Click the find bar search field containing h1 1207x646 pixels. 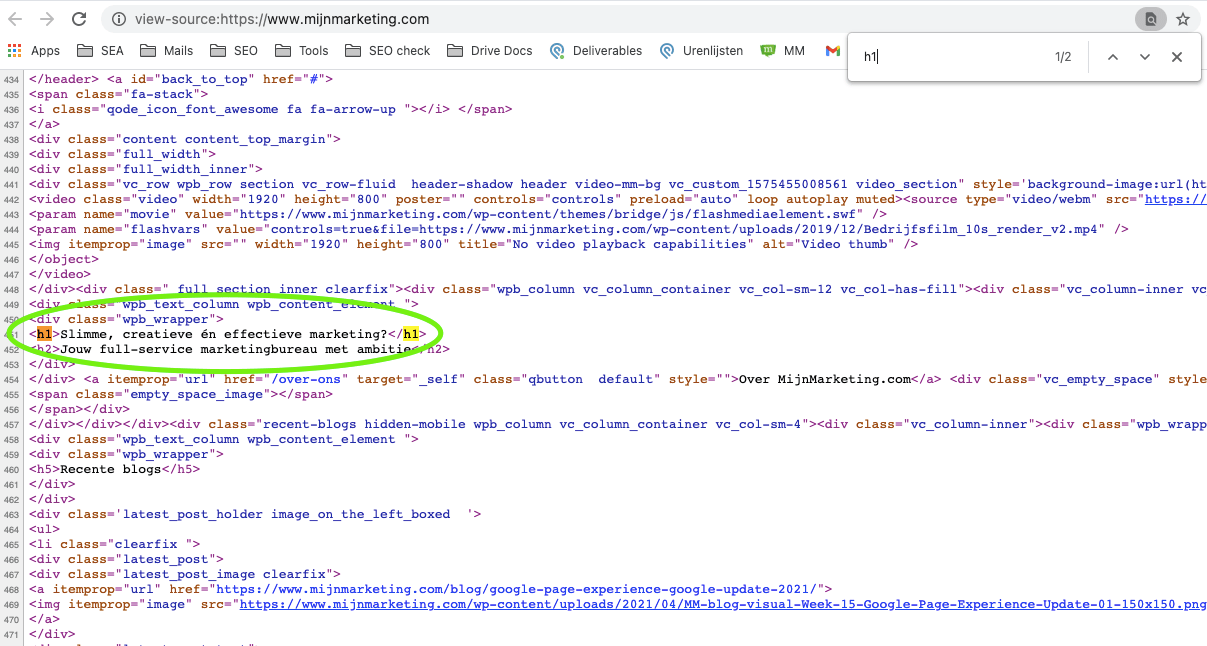pyautogui.click(x=950, y=57)
